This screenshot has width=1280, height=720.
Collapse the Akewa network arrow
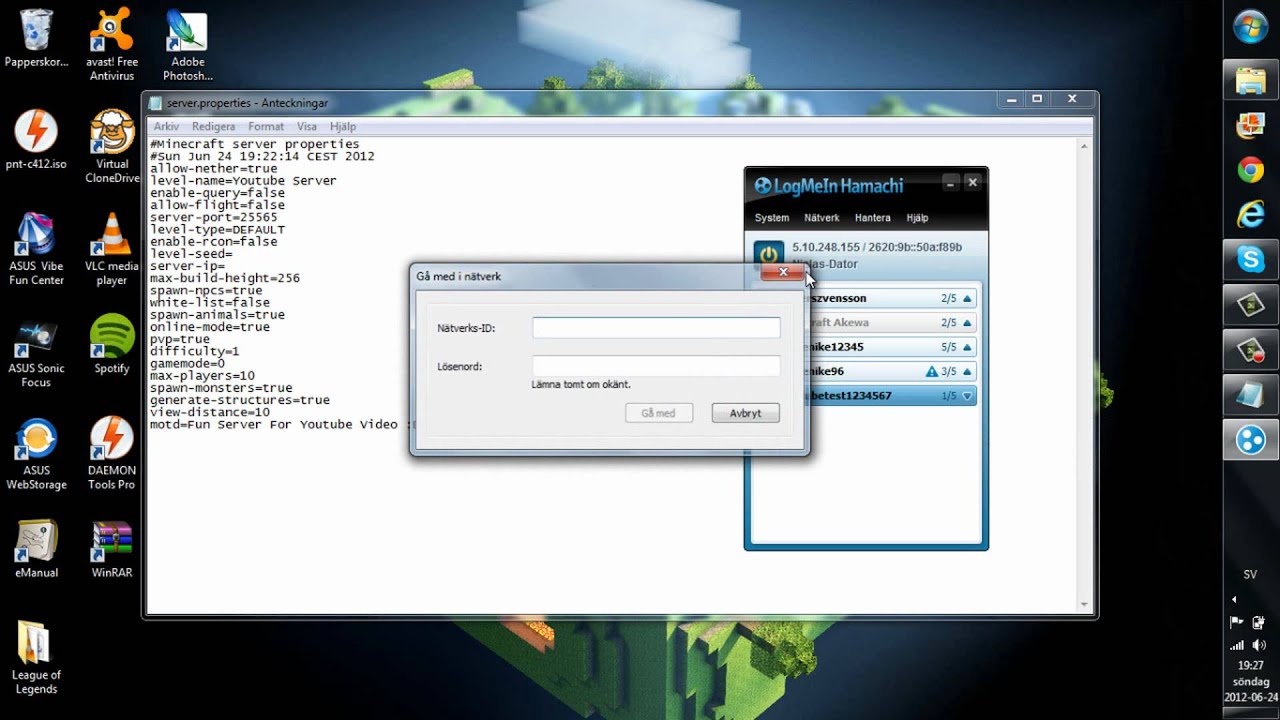(x=967, y=323)
